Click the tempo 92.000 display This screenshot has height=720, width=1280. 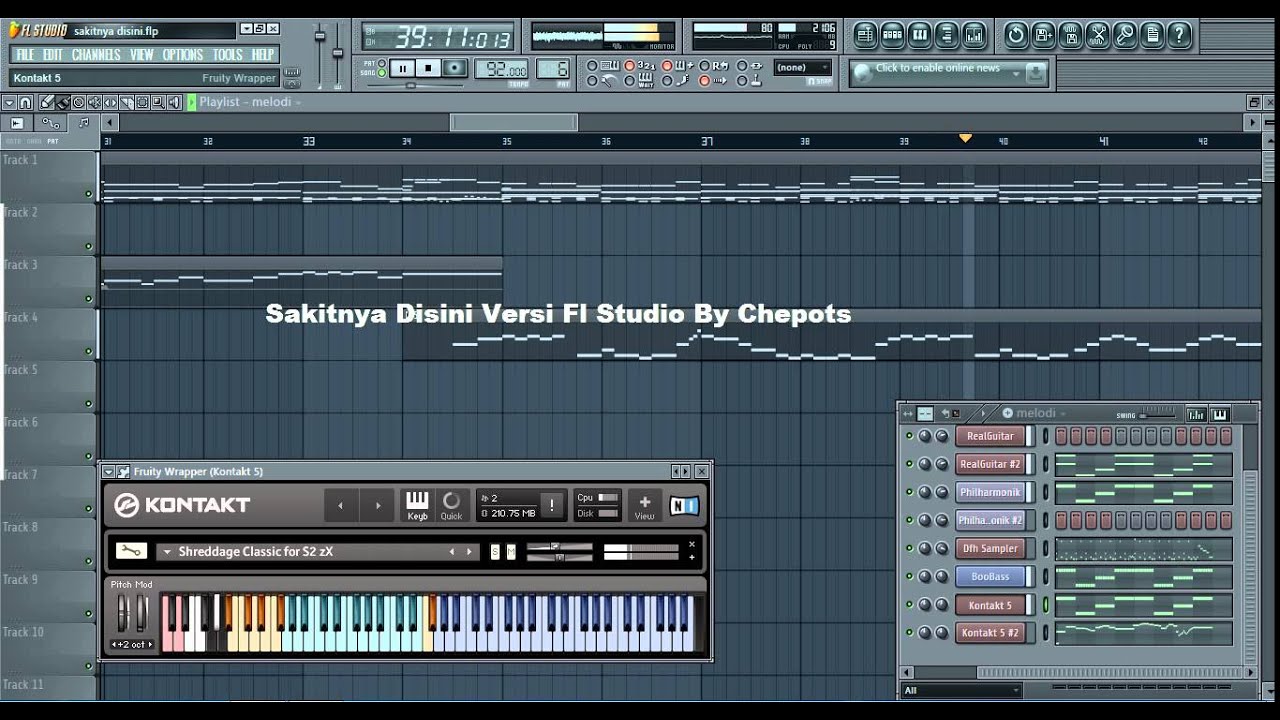pyautogui.click(x=501, y=68)
